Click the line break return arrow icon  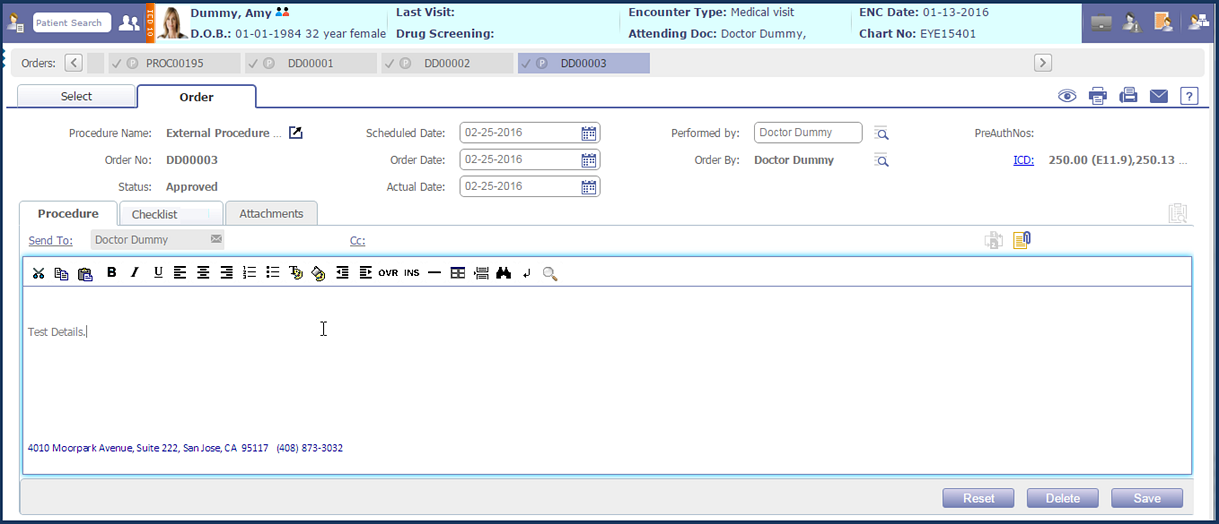pos(527,273)
